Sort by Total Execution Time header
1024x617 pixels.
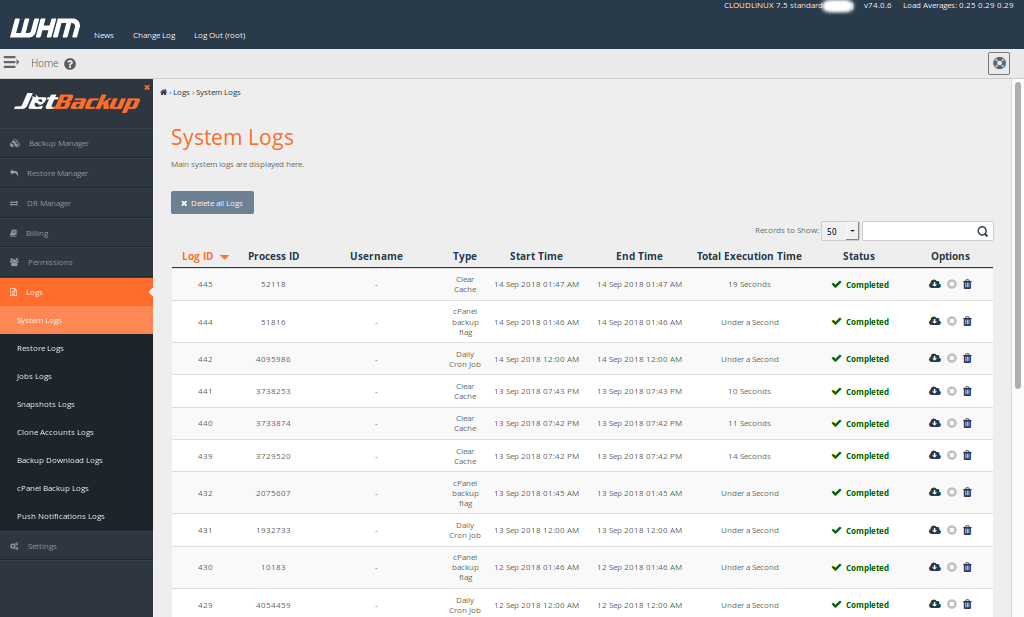(749, 257)
